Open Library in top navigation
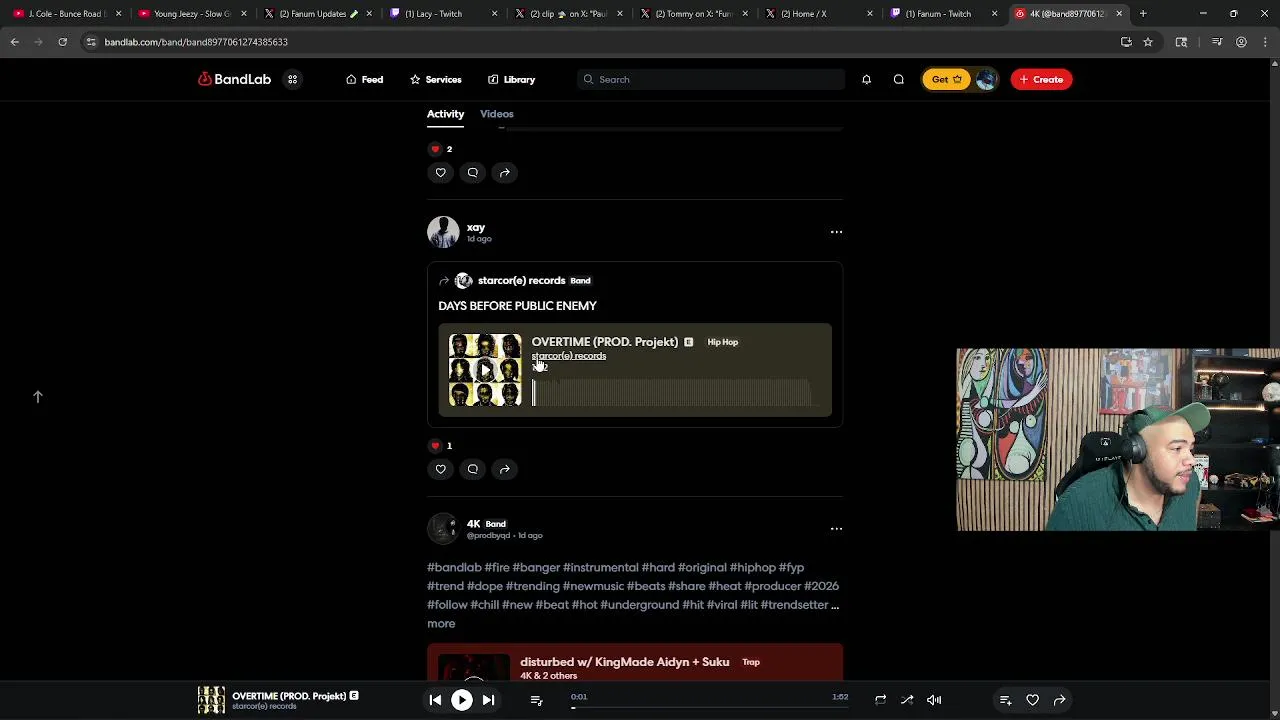 coord(511,79)
